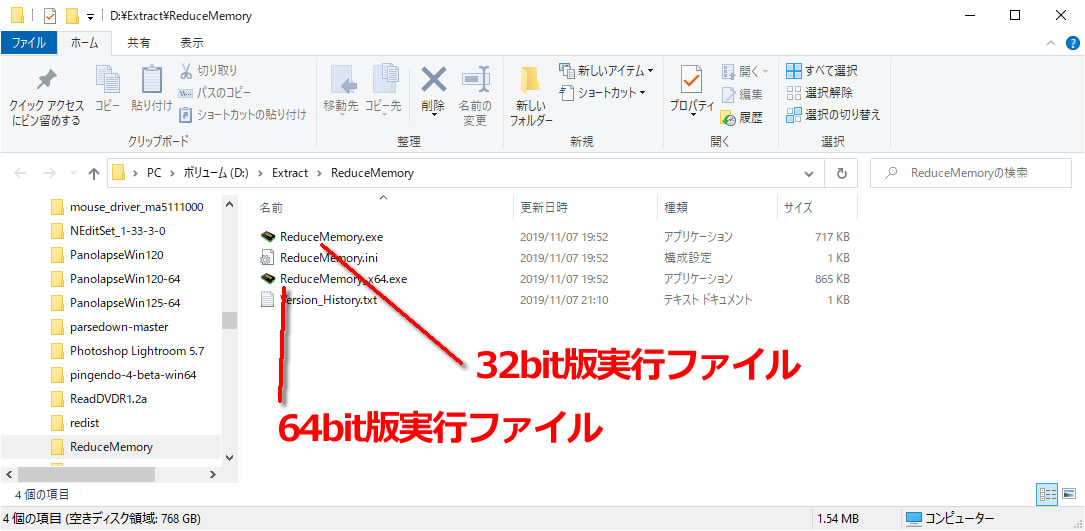
Task: Pin folder to Quick Access
Action: [x=46, y=97]
